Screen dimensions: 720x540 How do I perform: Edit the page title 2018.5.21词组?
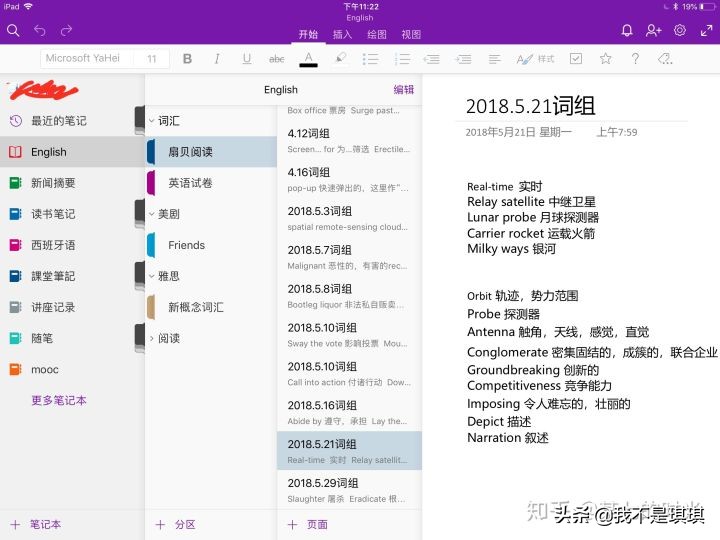tap(531, 106)
